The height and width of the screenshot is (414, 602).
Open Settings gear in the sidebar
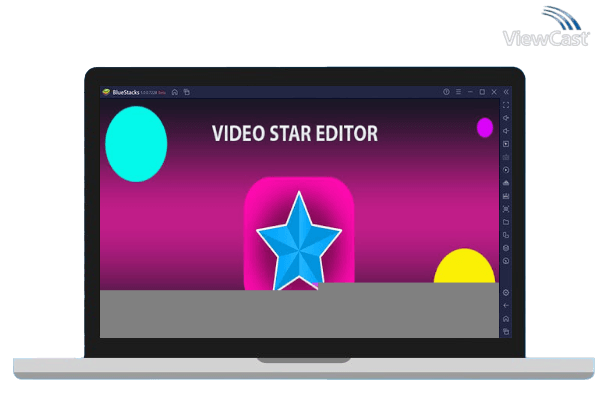point(506,293)
